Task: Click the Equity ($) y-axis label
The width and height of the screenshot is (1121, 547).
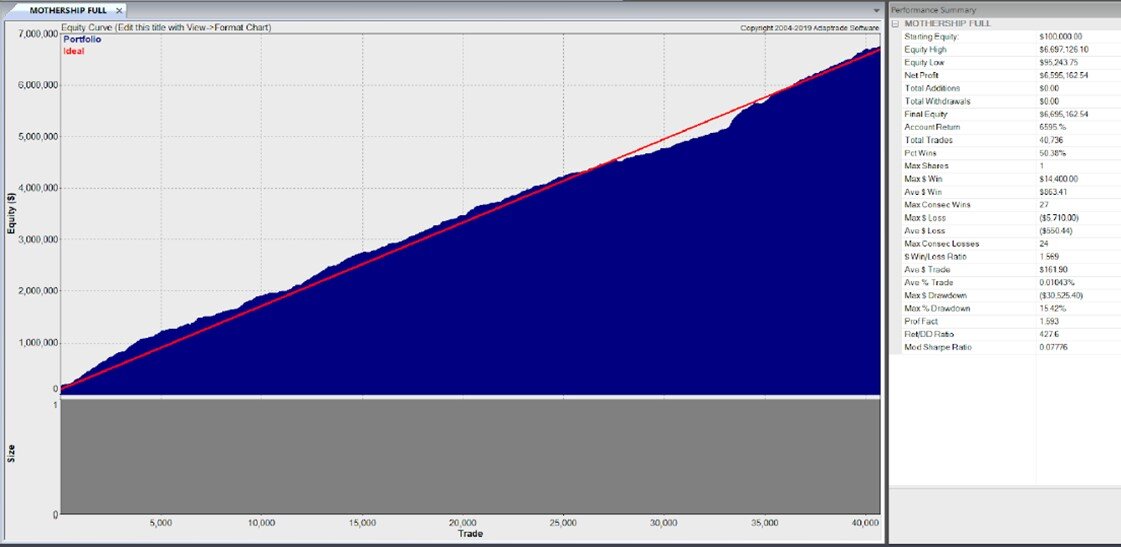Action: 11,214
